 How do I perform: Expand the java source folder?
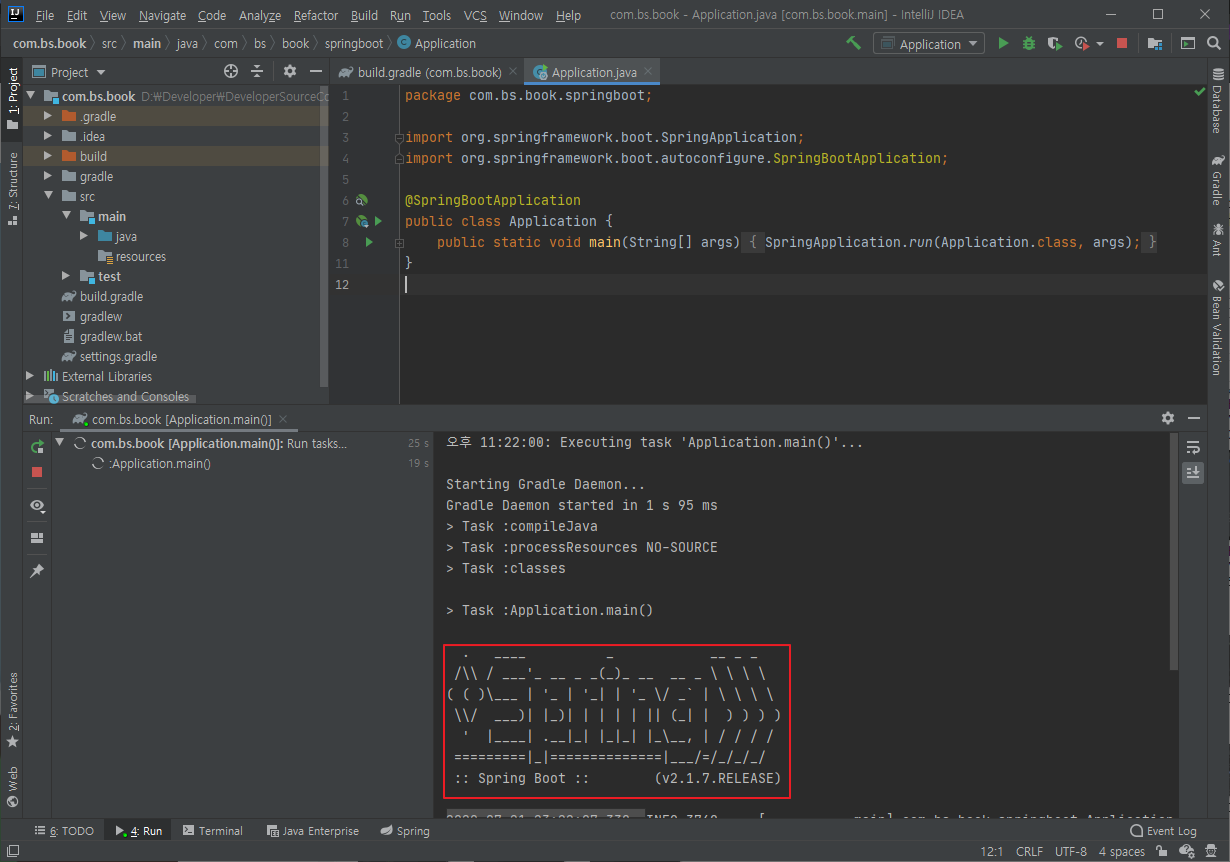click(x=84, y=236)
